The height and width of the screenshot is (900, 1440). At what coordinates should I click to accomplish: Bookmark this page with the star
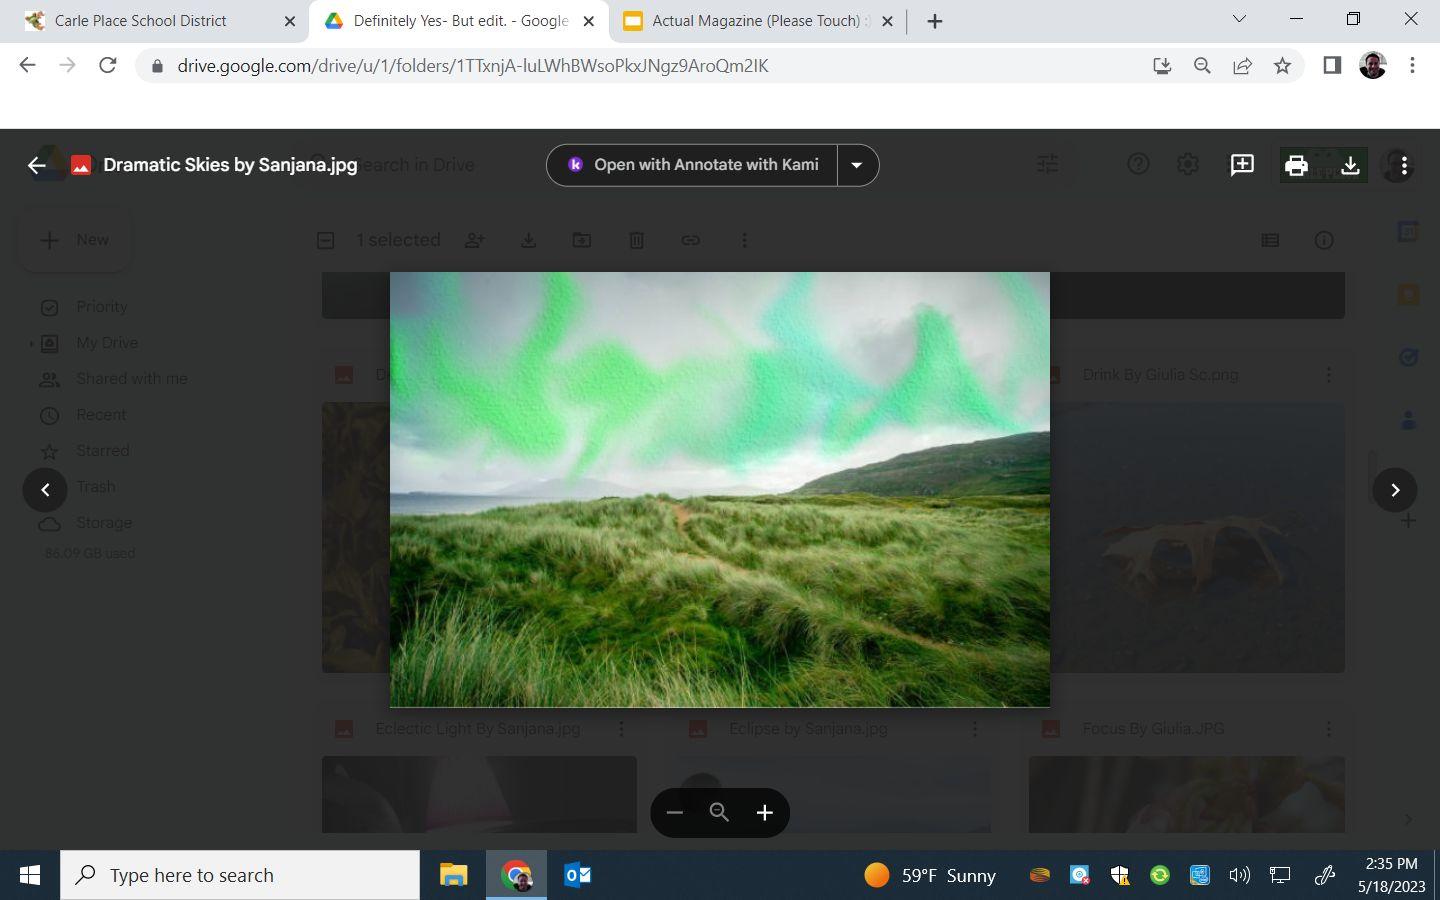click(1282, 66)
